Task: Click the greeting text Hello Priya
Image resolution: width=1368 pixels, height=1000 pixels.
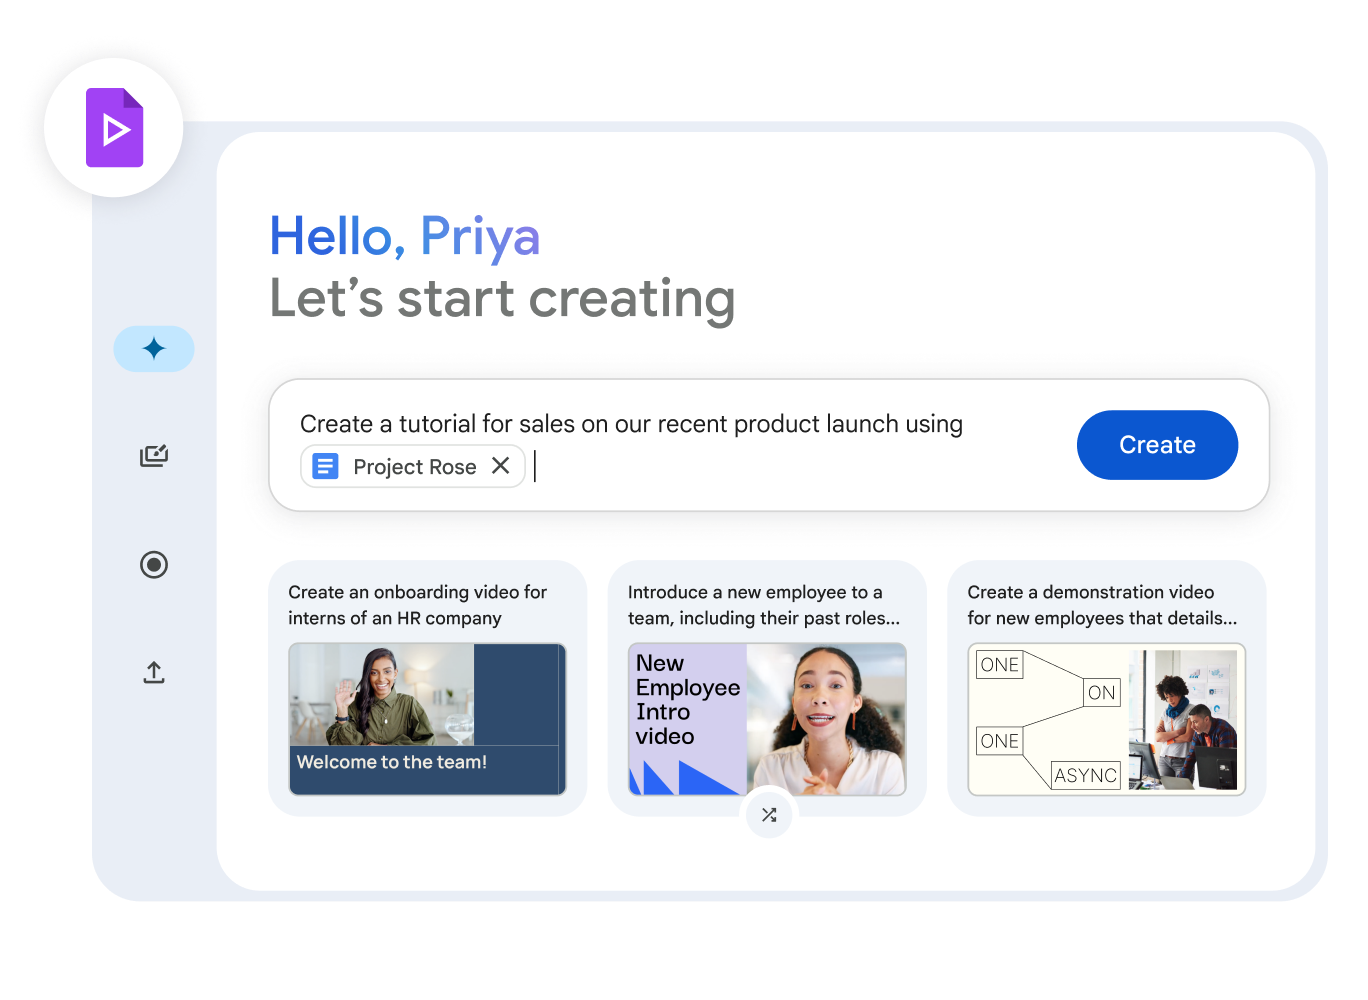Action: (404, 236)
